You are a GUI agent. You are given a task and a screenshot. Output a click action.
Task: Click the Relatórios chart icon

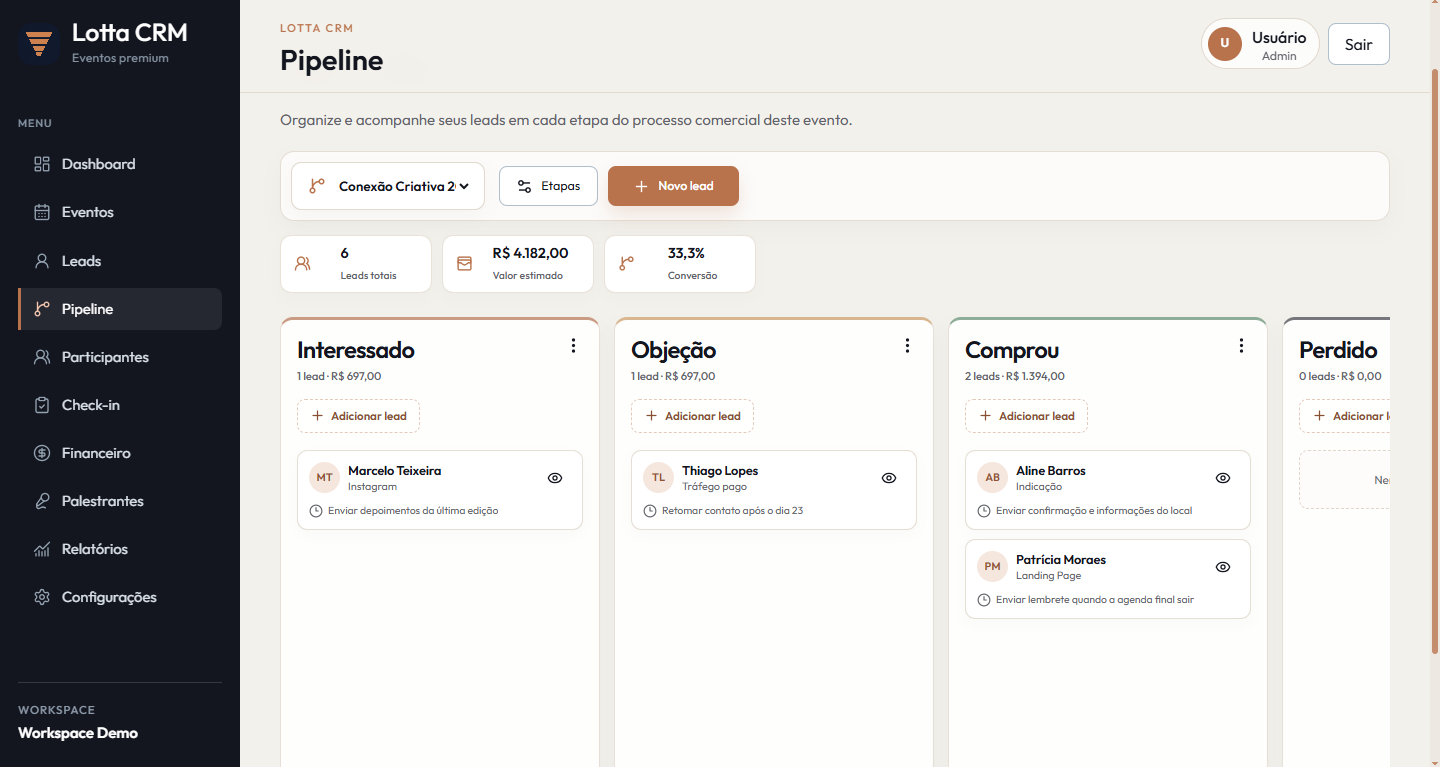click(x=42, y=549)
